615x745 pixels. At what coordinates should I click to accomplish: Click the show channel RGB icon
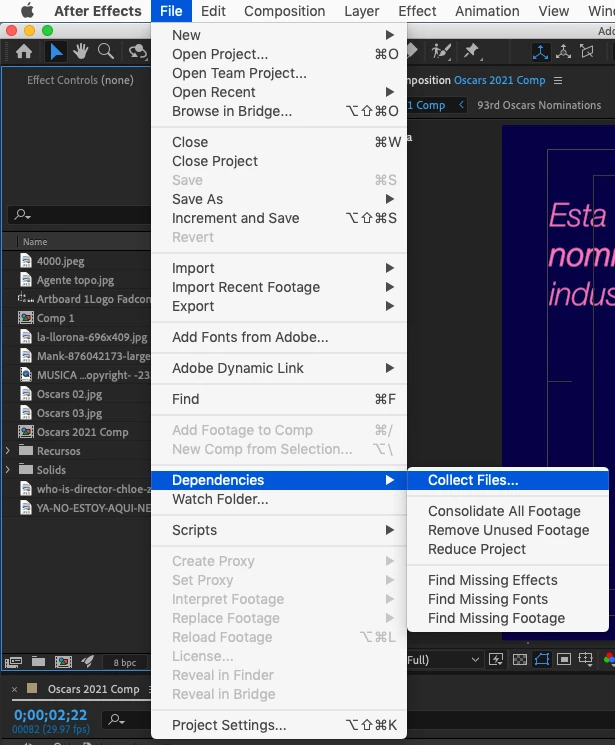click(609, 659)
